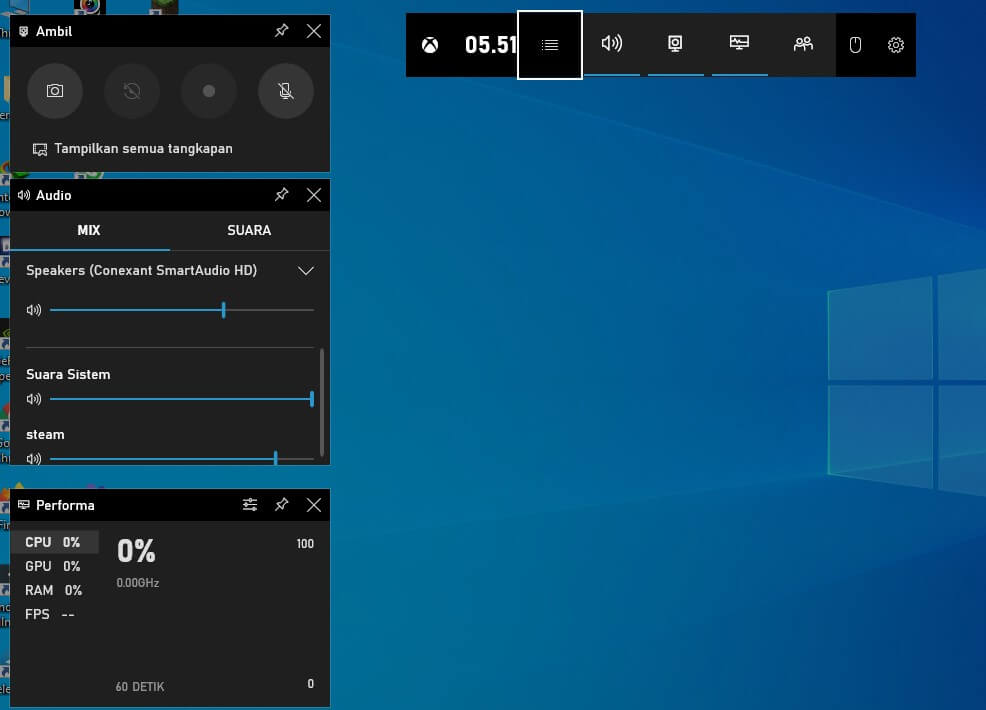Switch to the SUARA tab
Screen dimensions: 986x710
249,230
